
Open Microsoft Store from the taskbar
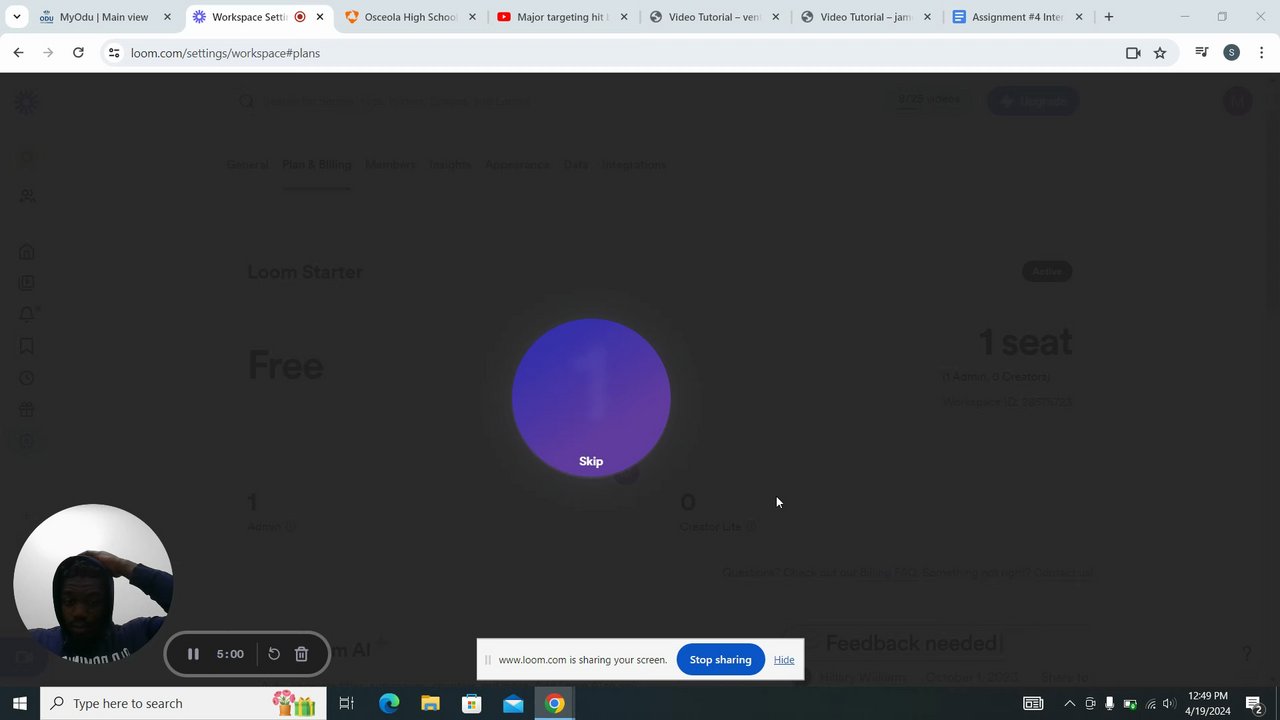[x=471, y=704]
